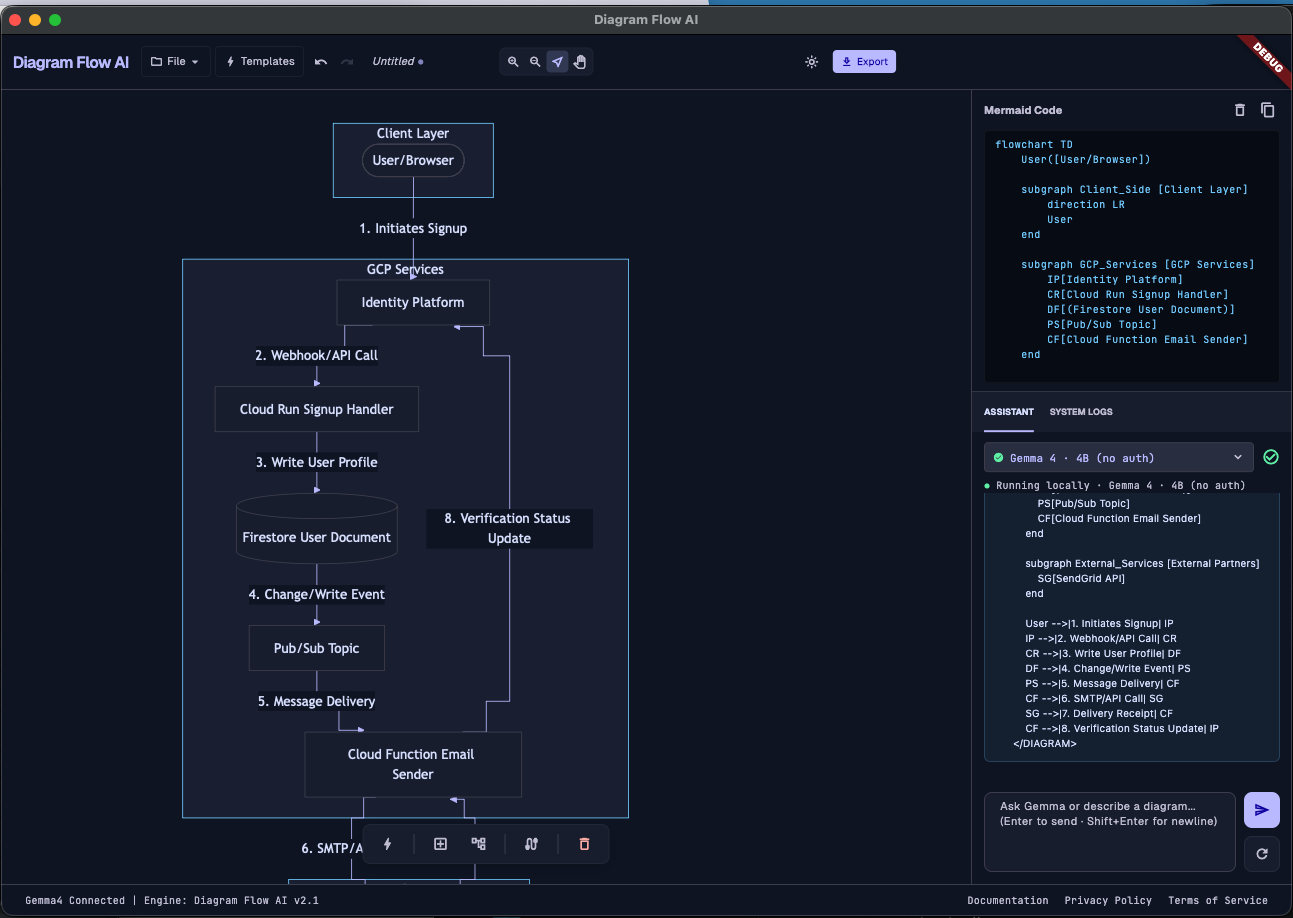Click the '4. Change/Write Event' edge label
The height and width of the screenshot is (918, 1293).
pyautogui.click(x=317, y=594)
